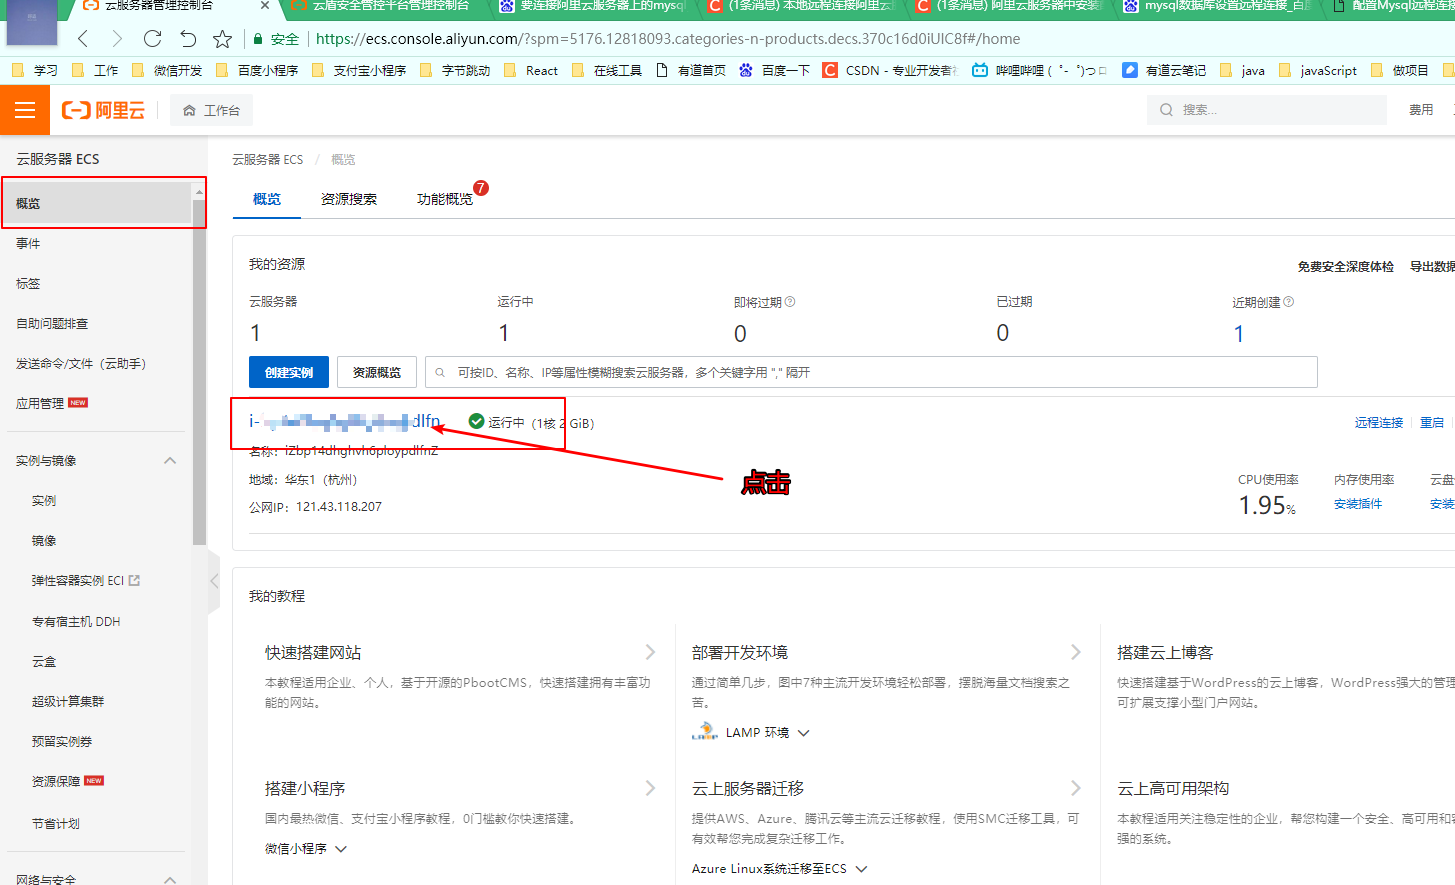Switch to the 功能概览 tab
Image resolution: width=1455 pixels, height=885 pixels.
(x=445, y=199)
